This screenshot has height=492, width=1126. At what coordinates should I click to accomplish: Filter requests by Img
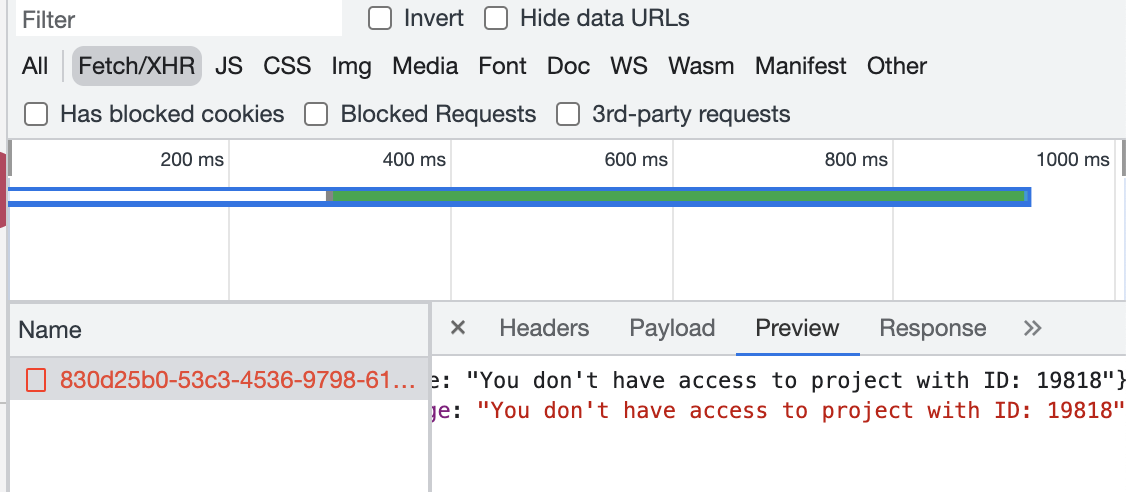click(352, 66)
